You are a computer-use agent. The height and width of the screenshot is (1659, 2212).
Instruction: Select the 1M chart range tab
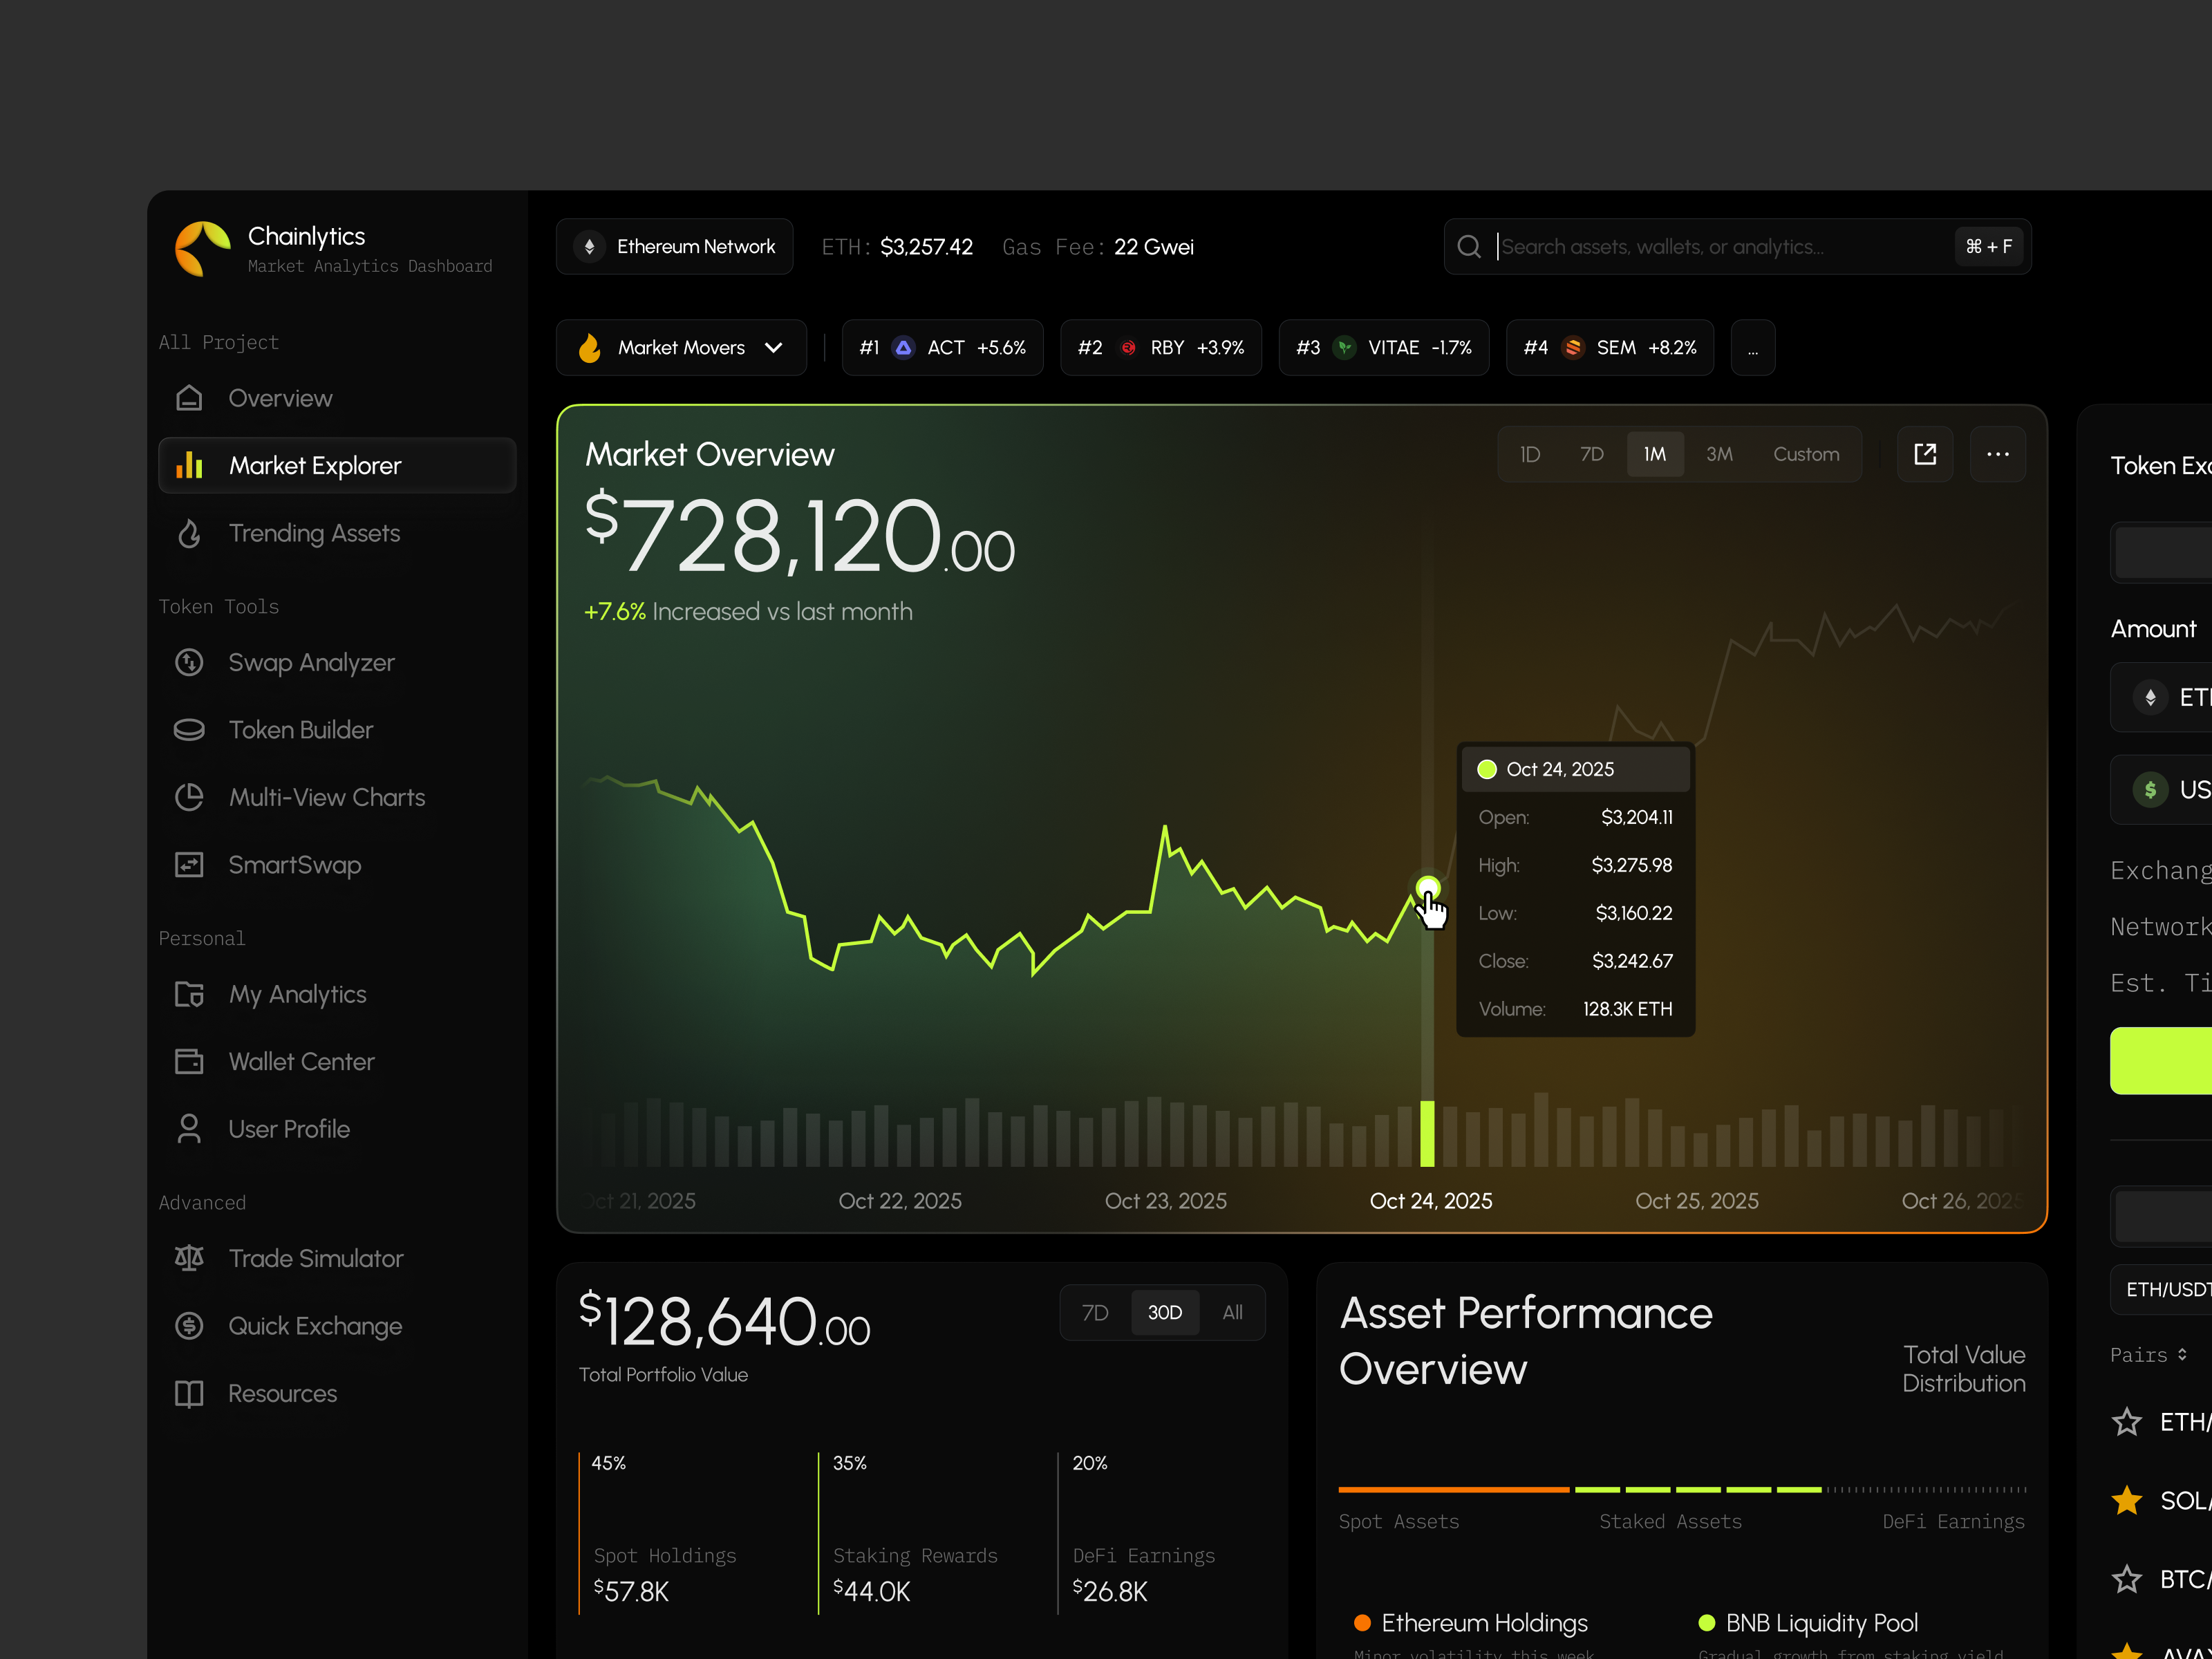point(1655,454)
